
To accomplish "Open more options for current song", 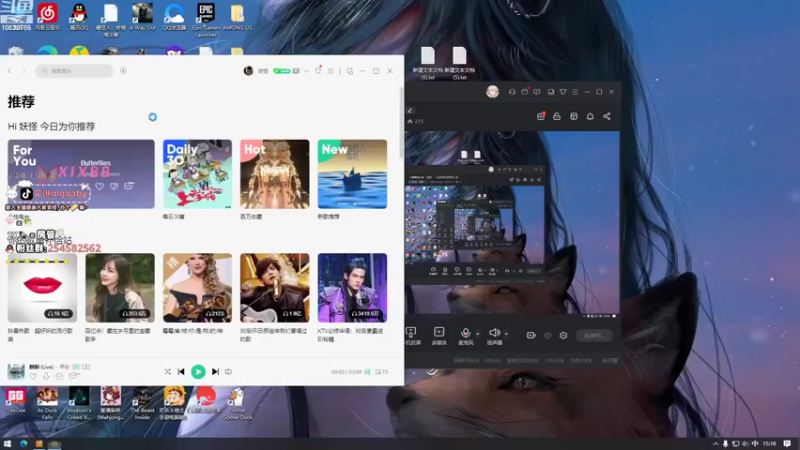I will [59, 376].
